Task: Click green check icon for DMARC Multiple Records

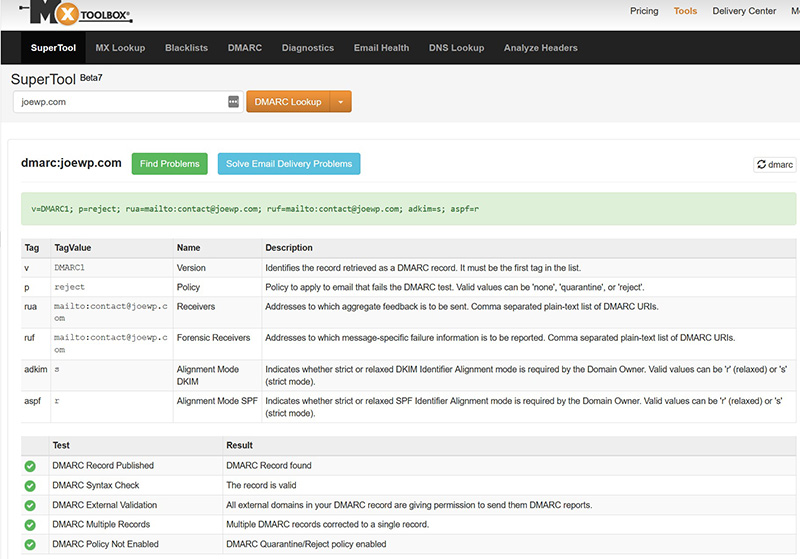Action: coord(30,525)
